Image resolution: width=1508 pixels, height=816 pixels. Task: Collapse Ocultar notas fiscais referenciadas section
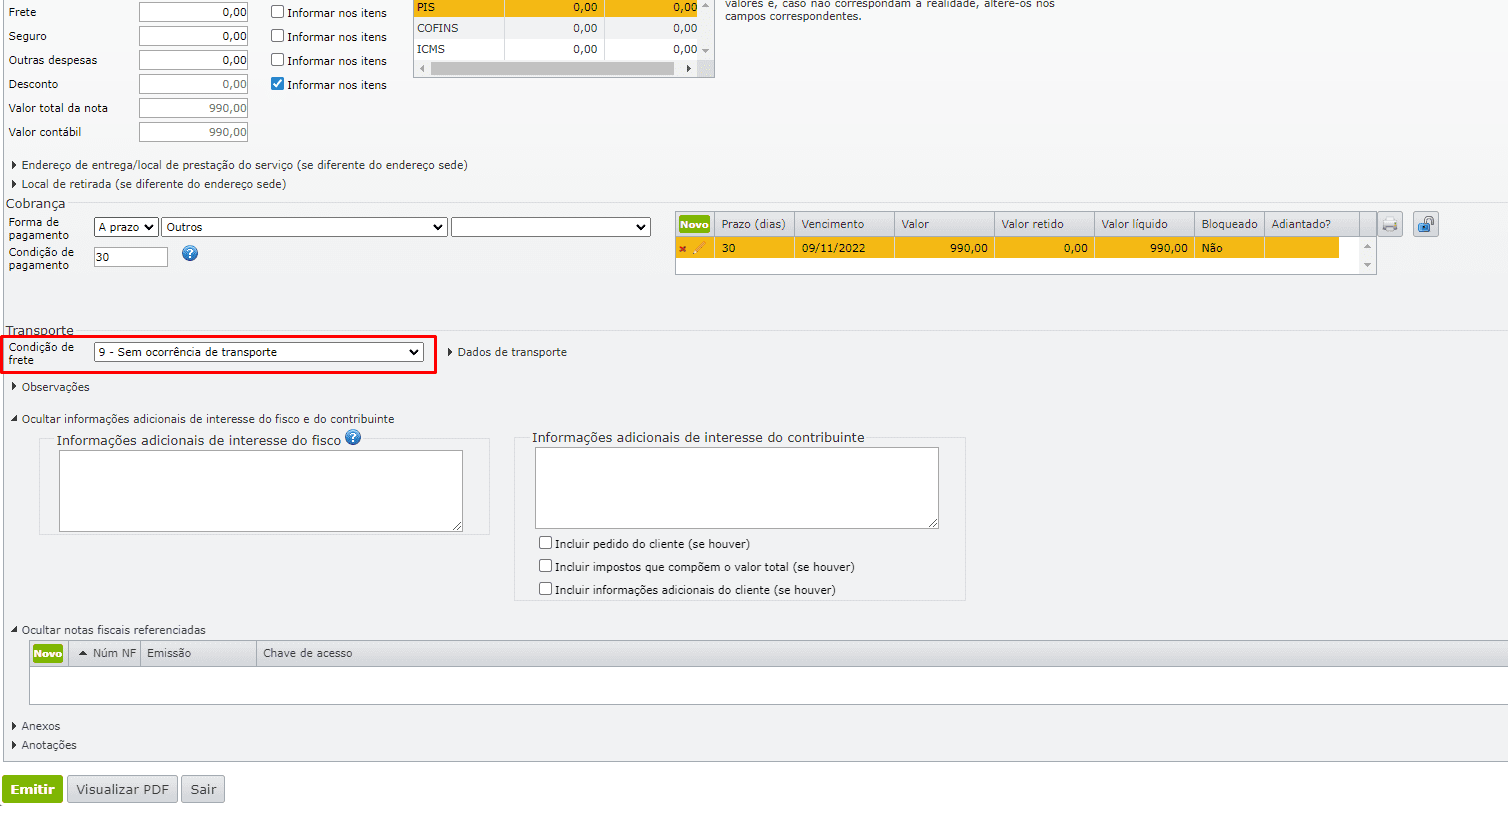(x=108, y=630)
